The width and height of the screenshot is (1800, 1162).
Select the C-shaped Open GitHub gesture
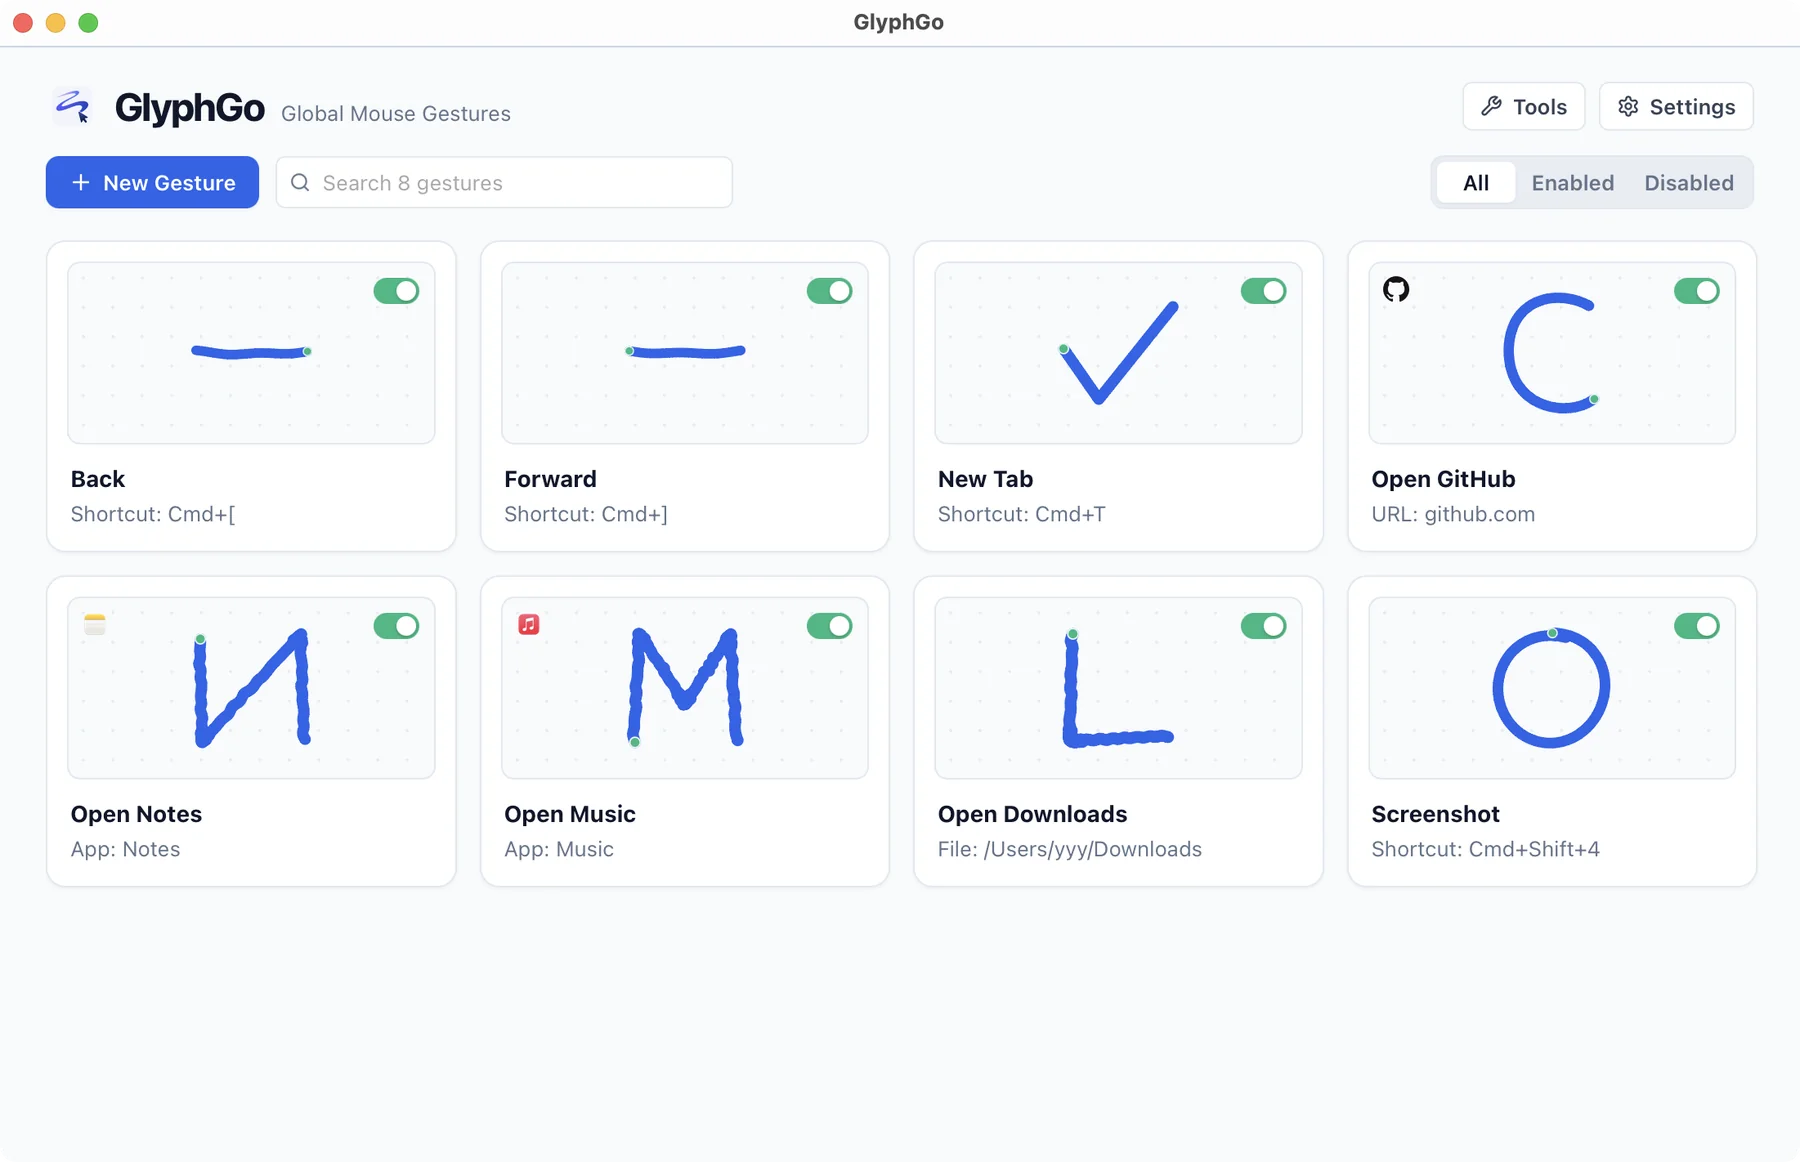coord(1552,352)
